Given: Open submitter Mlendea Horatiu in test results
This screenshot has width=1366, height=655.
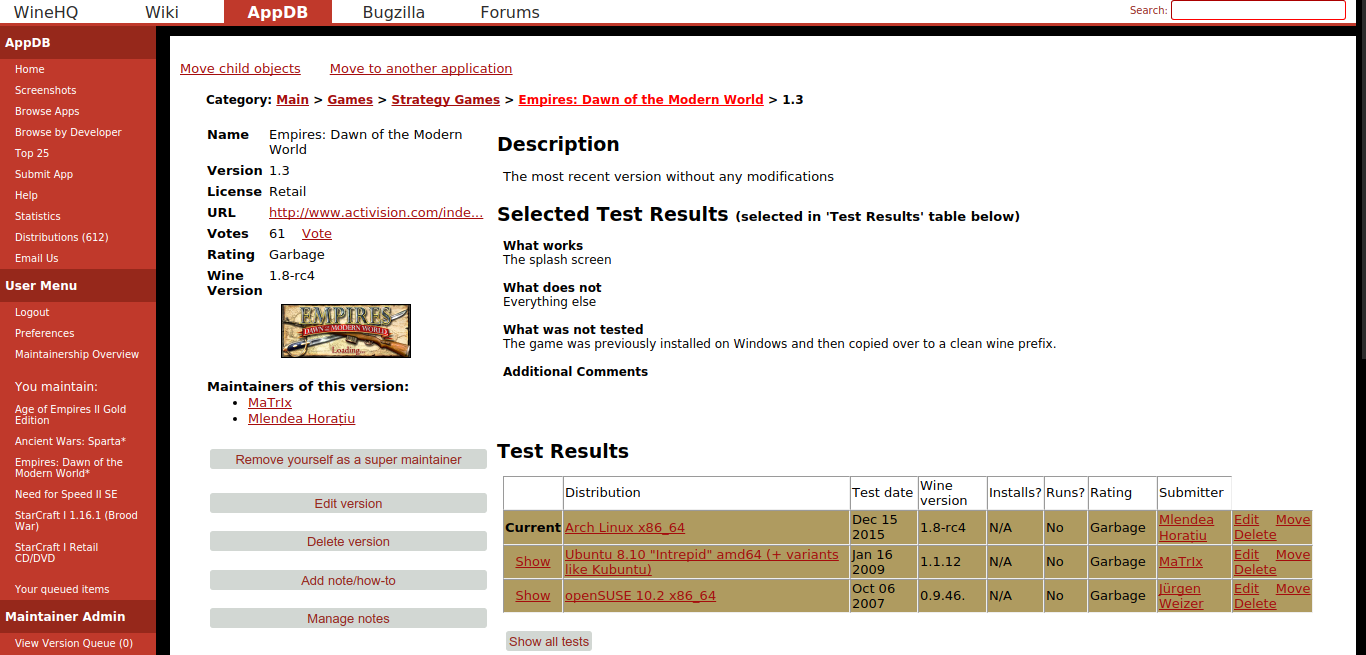Looking at the screenshot, I should tap(1186, 527).
